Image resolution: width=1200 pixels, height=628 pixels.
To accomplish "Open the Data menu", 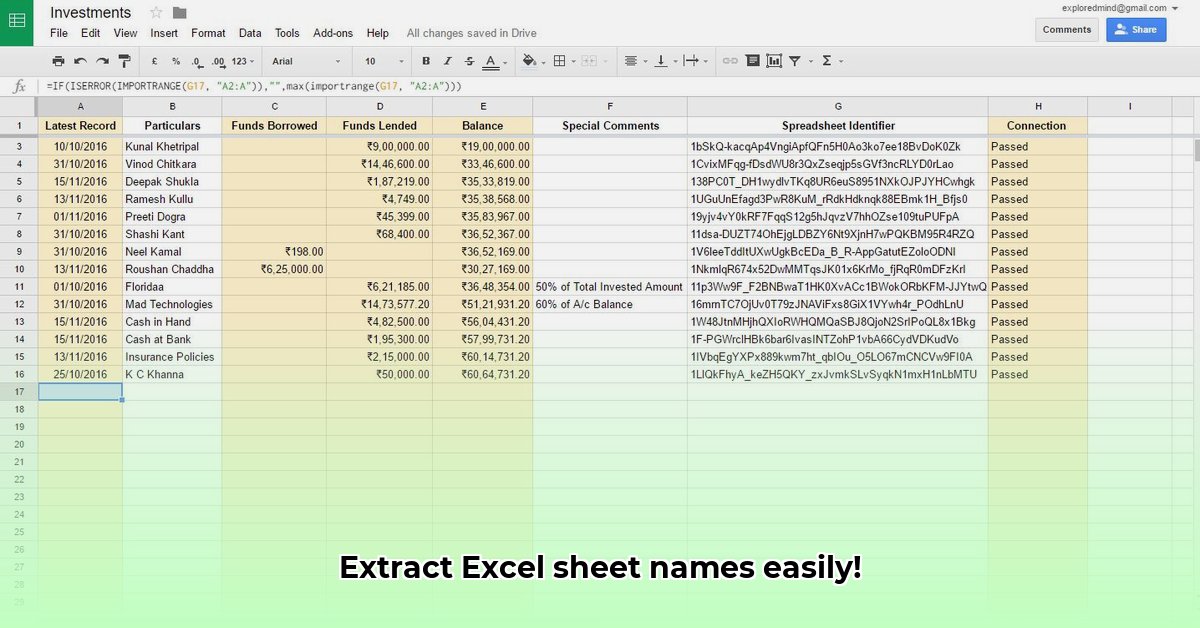I will coord(250,33).
